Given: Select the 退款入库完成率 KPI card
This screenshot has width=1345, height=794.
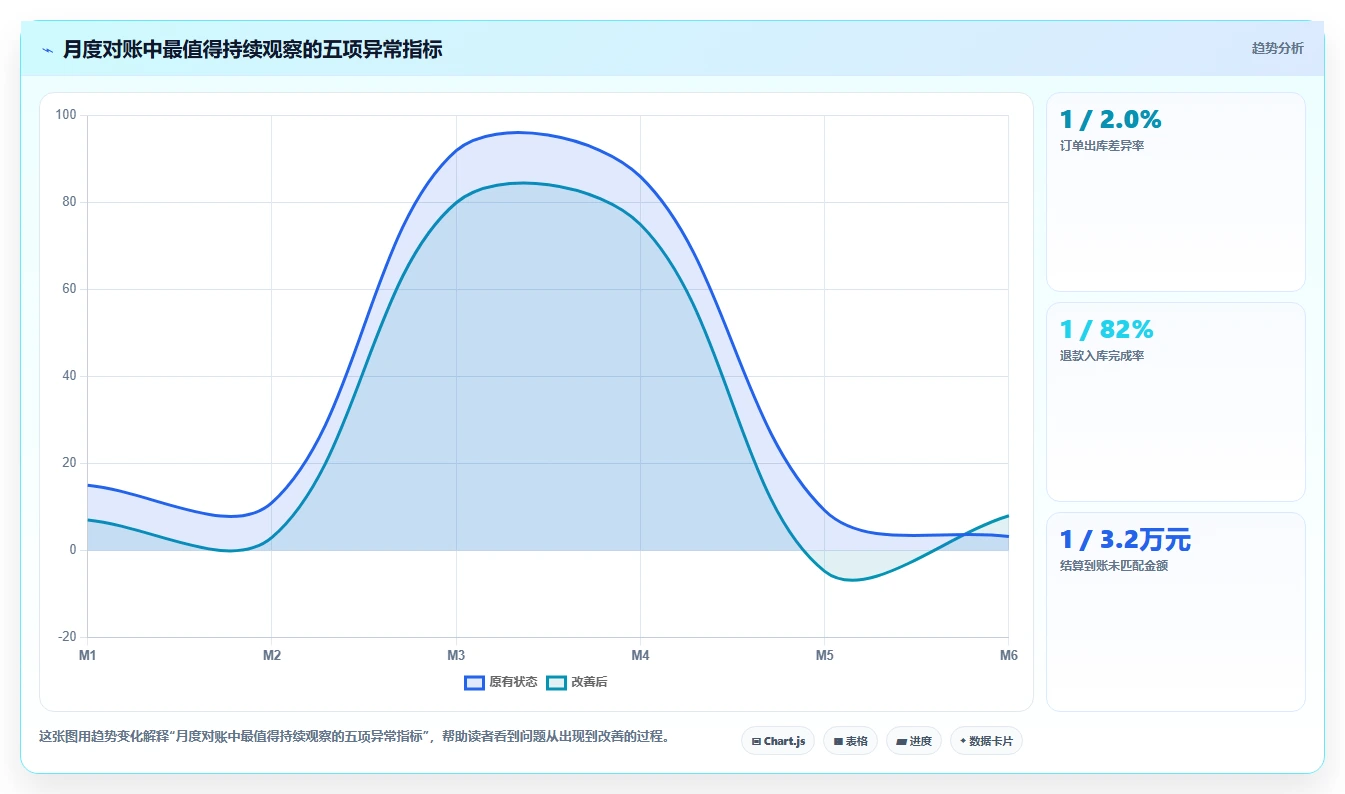Looking at the screenshot, I should (1176, 402).
